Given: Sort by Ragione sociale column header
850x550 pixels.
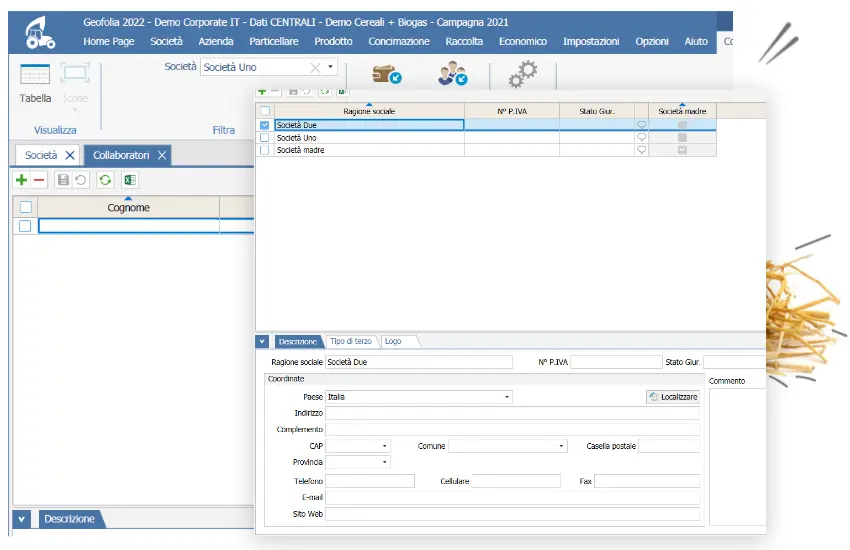Looking at the screenshot, I should tap(369, 111).
